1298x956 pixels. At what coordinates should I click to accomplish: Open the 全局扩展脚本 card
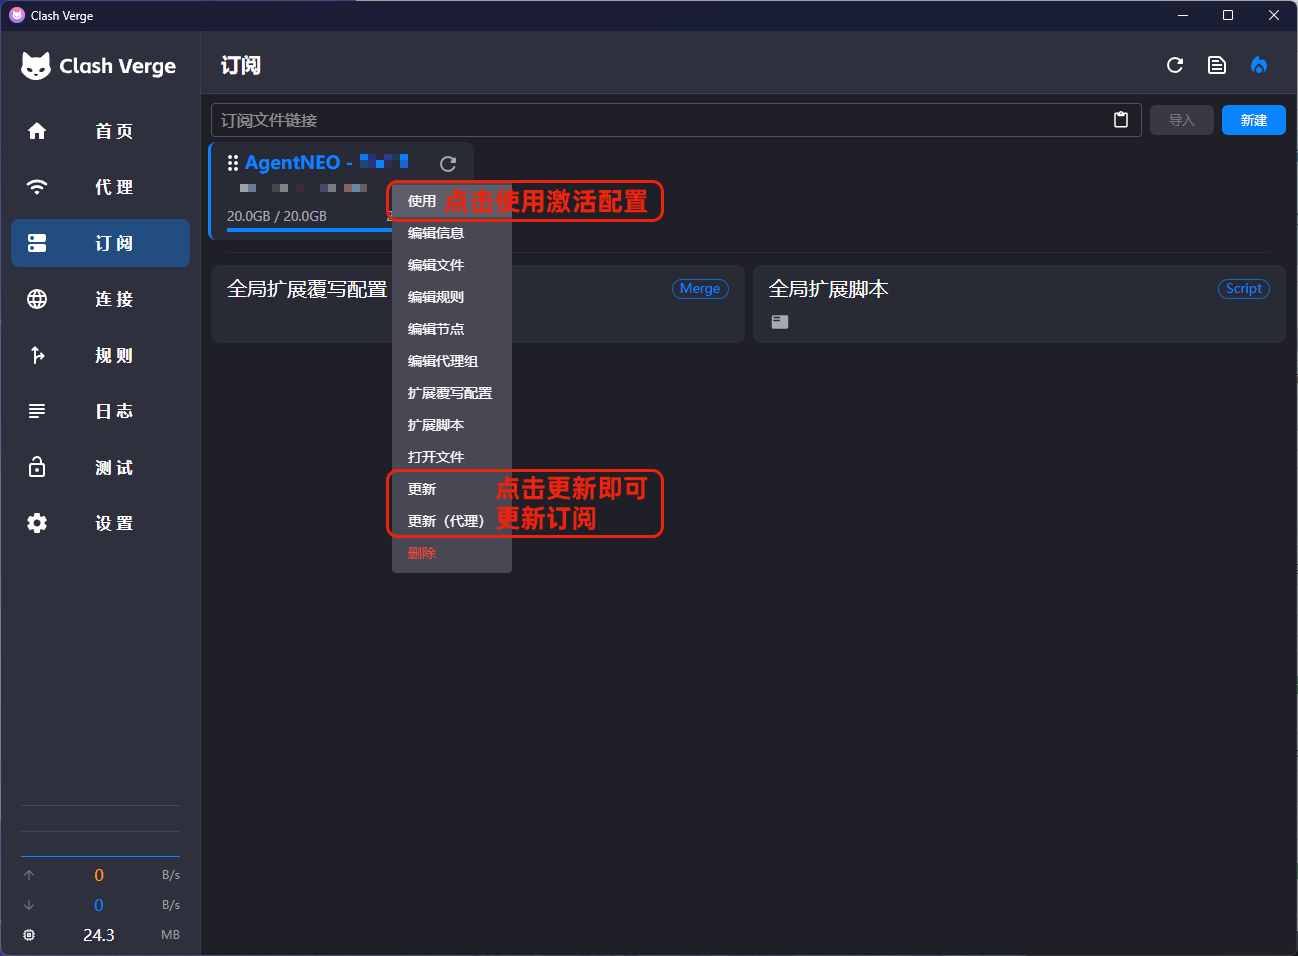tap(1019, 304)
